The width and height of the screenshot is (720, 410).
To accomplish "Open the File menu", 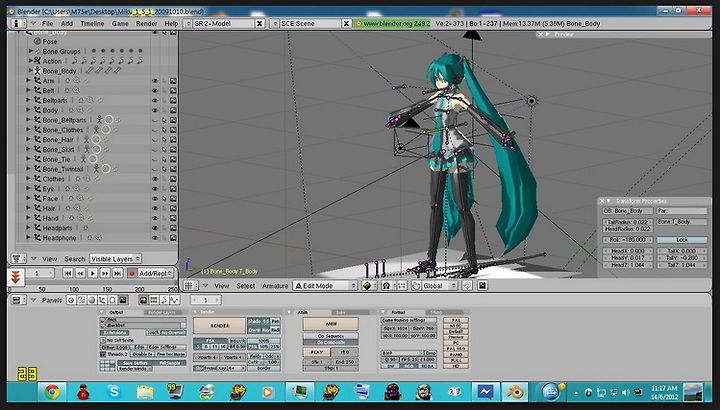I will coord(47,23).
